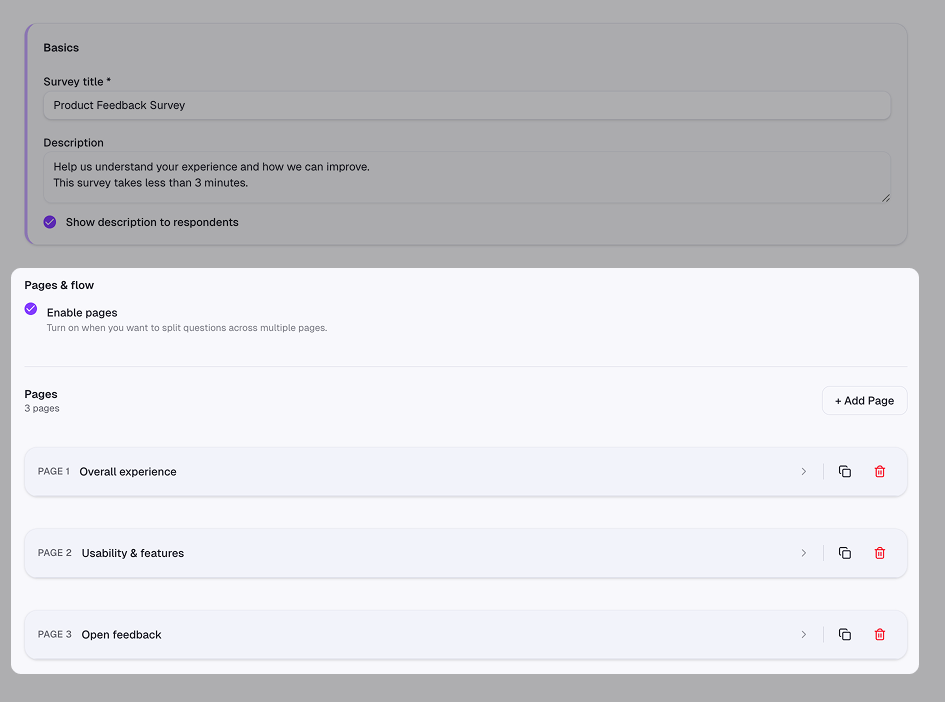Screen dimensions: 945x702
Task: Open Page 2 details with the chevron
Action: coord(804,553)
